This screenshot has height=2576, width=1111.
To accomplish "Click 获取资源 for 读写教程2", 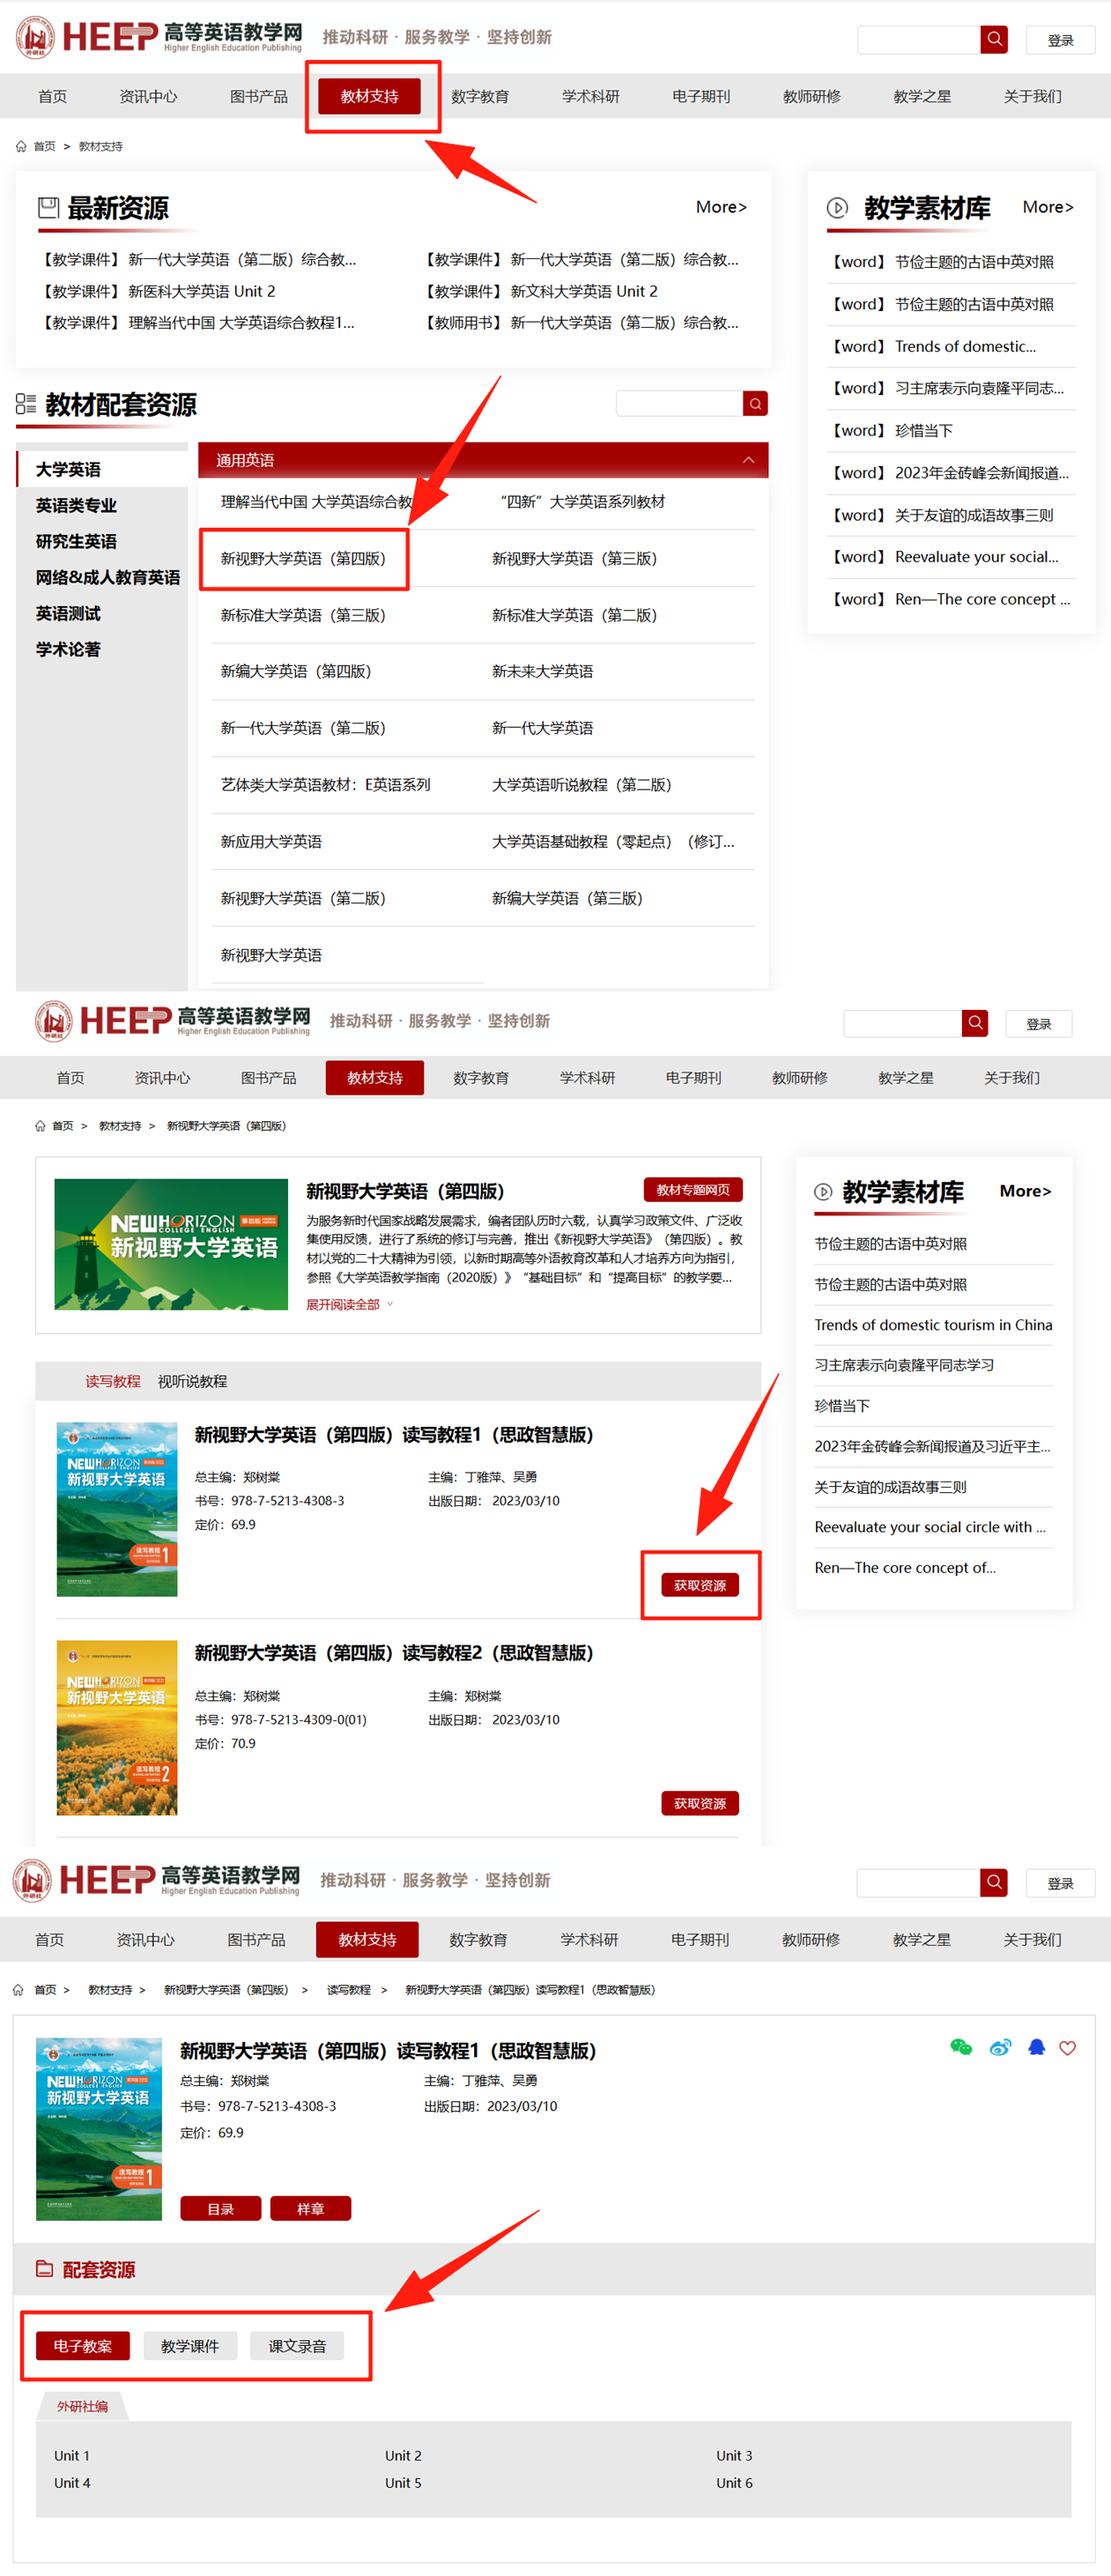I will tap(699, 1803).
